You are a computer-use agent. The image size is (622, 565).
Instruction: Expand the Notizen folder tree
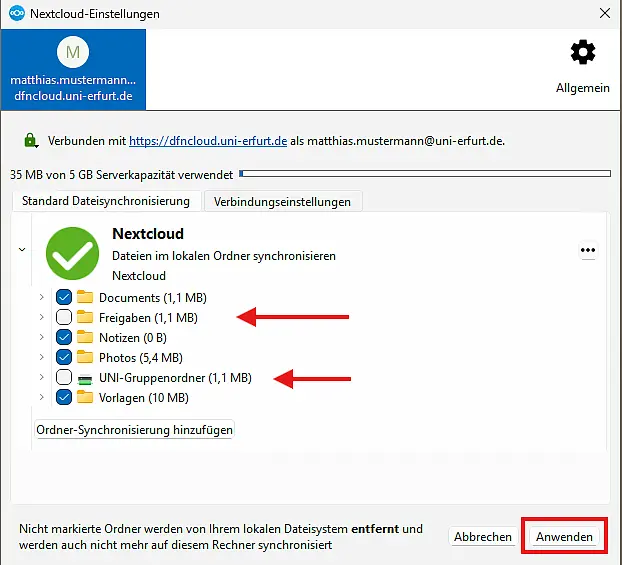click(41, 337)
